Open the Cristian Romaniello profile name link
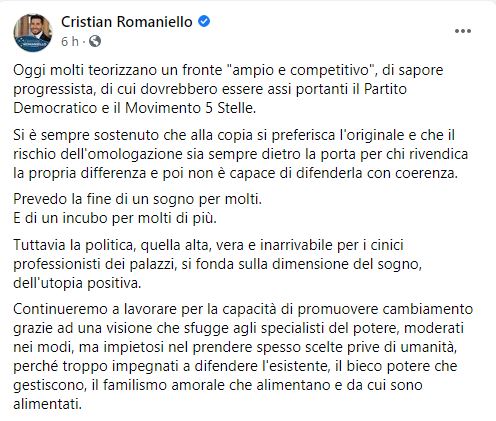This screenshot has width=496, height=421. (x=127, y=22)
